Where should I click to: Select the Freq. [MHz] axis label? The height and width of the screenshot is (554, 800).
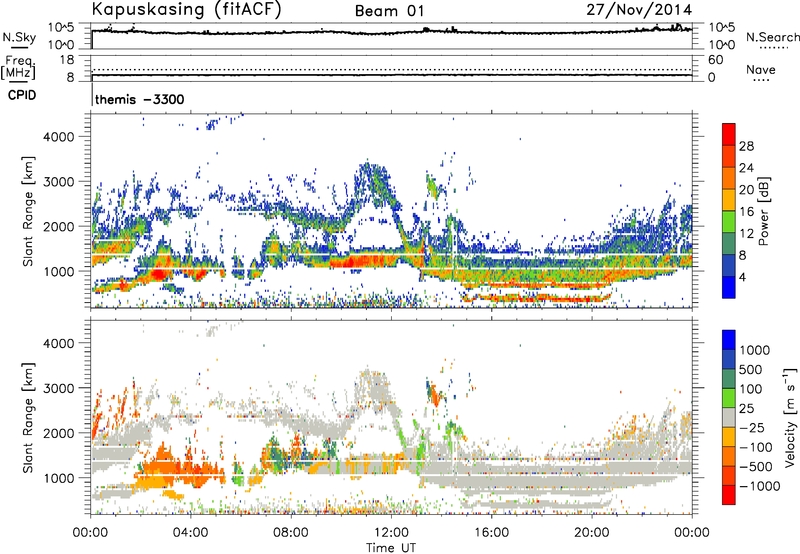click(18, 68)
